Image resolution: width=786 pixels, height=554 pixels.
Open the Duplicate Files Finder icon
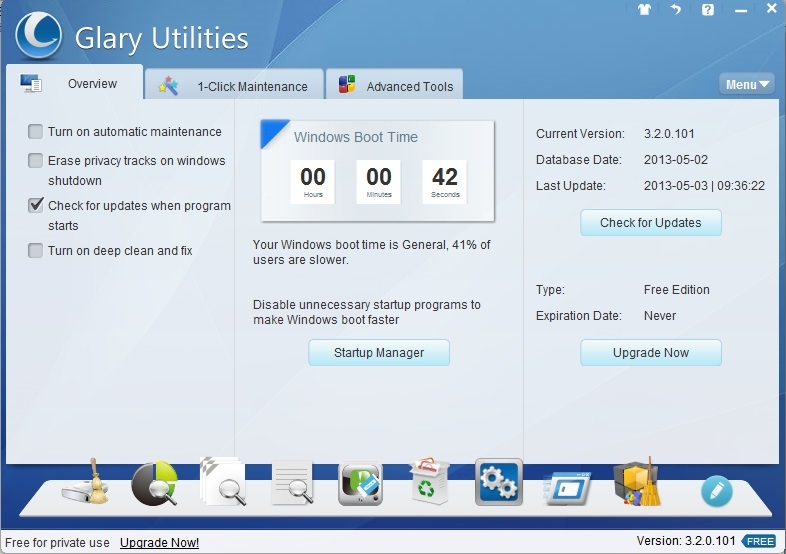(222, 484)
